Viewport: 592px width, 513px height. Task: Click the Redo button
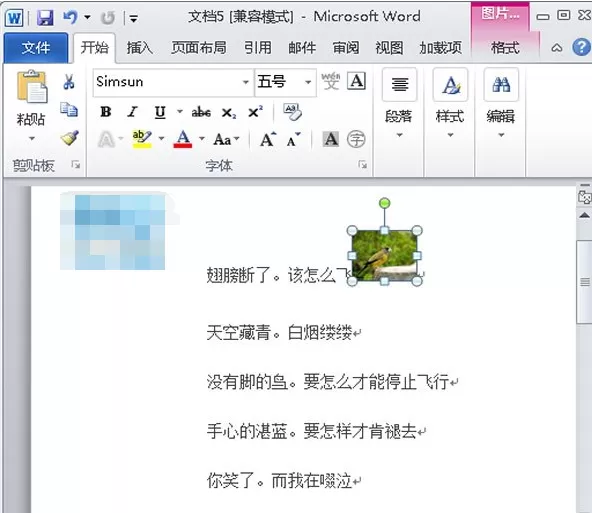[x=108, y=17]
